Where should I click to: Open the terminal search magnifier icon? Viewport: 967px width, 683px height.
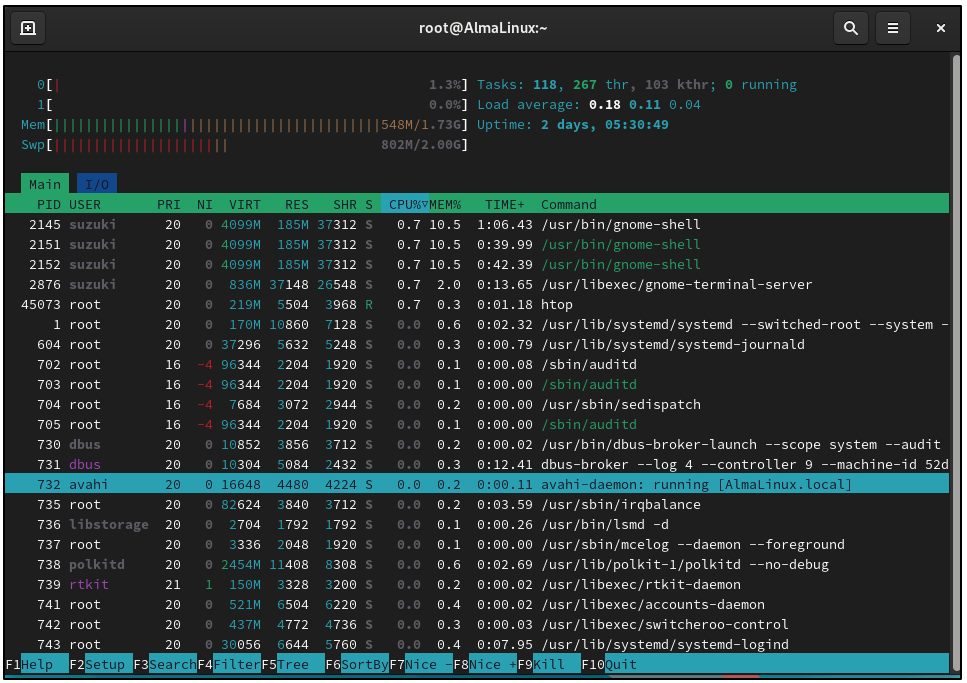[x=851, y=28]
